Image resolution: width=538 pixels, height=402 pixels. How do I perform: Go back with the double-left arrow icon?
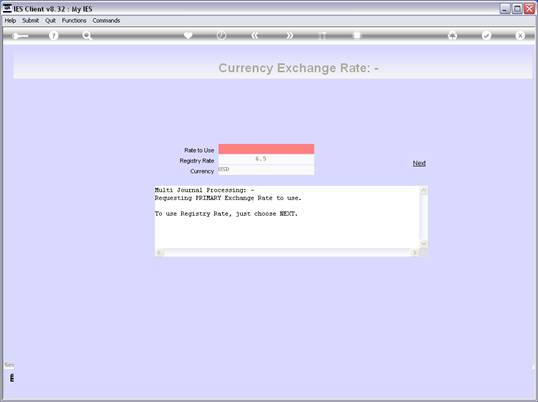255,35
